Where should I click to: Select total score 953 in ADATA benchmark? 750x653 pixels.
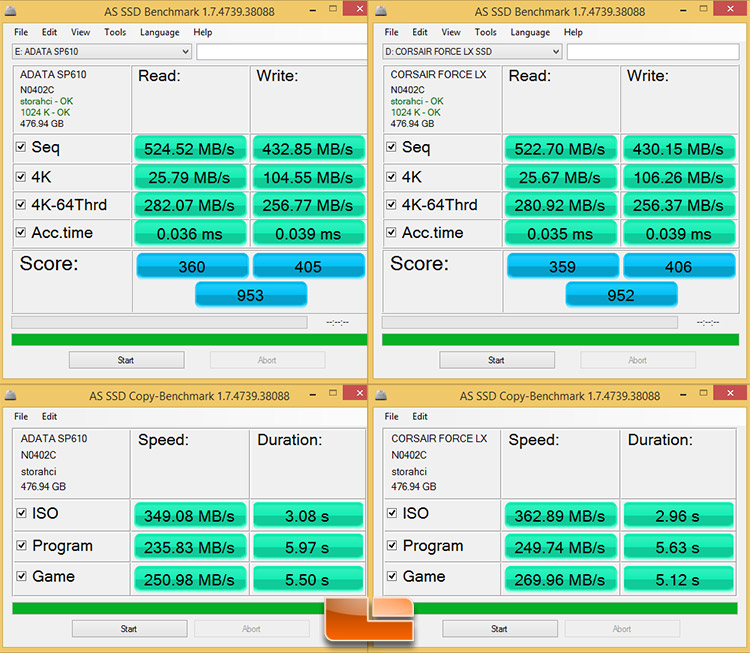click(x=251, y=295)
